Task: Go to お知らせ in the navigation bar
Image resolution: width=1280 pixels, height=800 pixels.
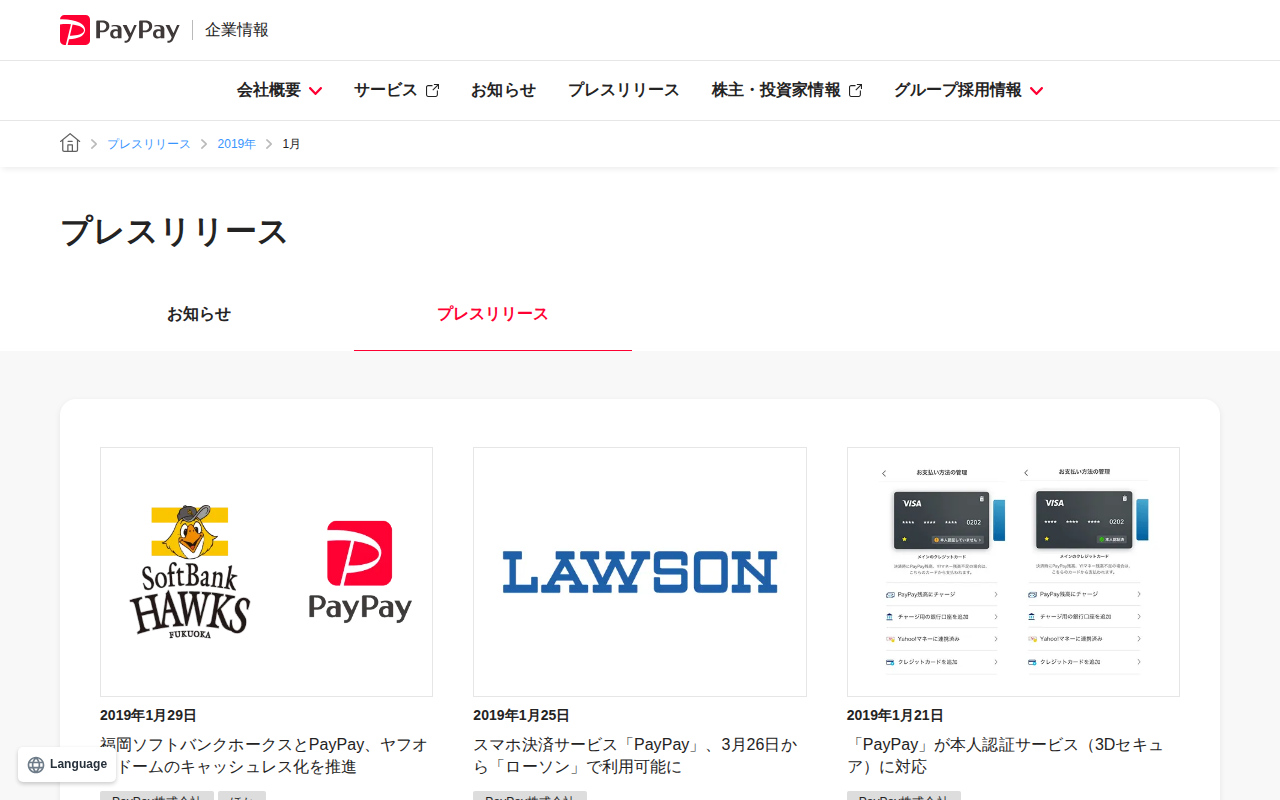Action: [x=503, y=90]
